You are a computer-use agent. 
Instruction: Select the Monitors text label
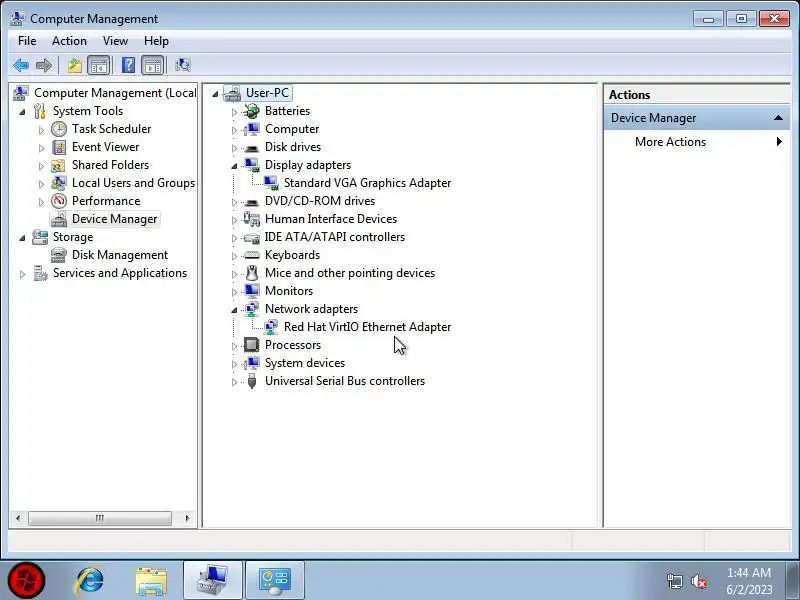289,291
